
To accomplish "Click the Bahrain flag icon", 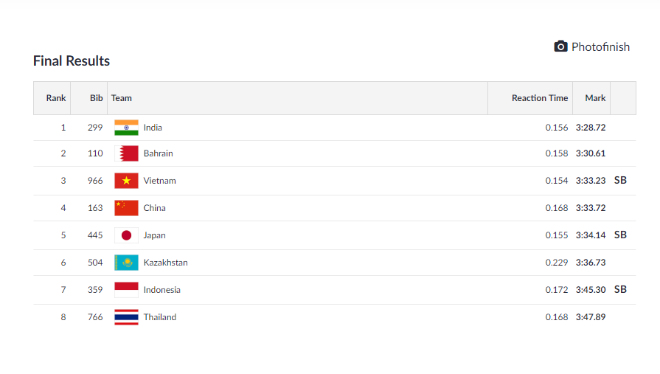I will point(126,154).
